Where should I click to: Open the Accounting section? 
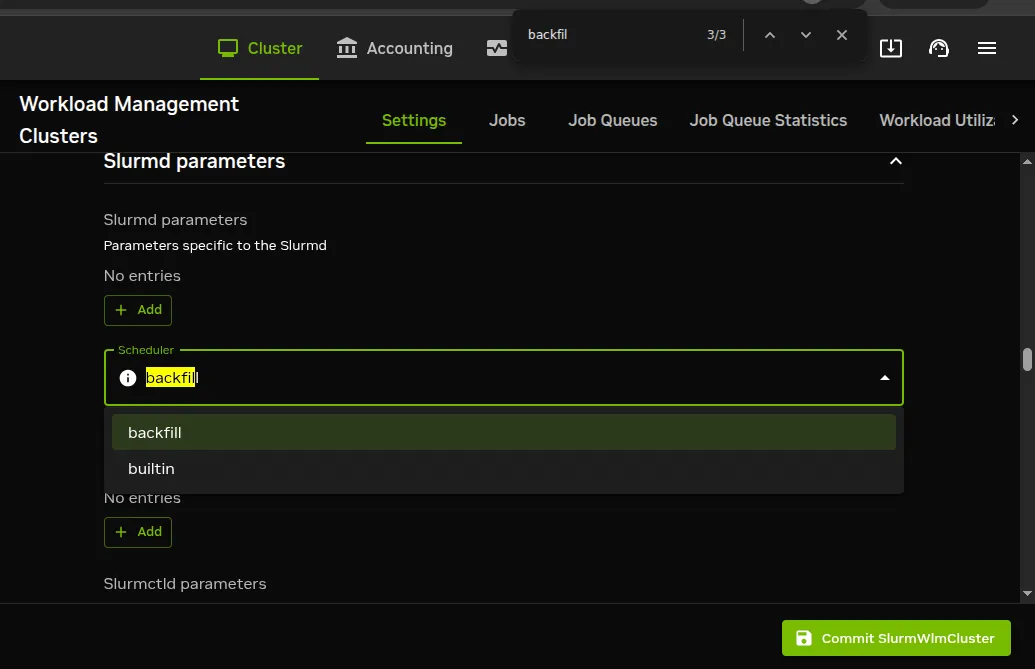pyautogui.click(x=394, y=48)
